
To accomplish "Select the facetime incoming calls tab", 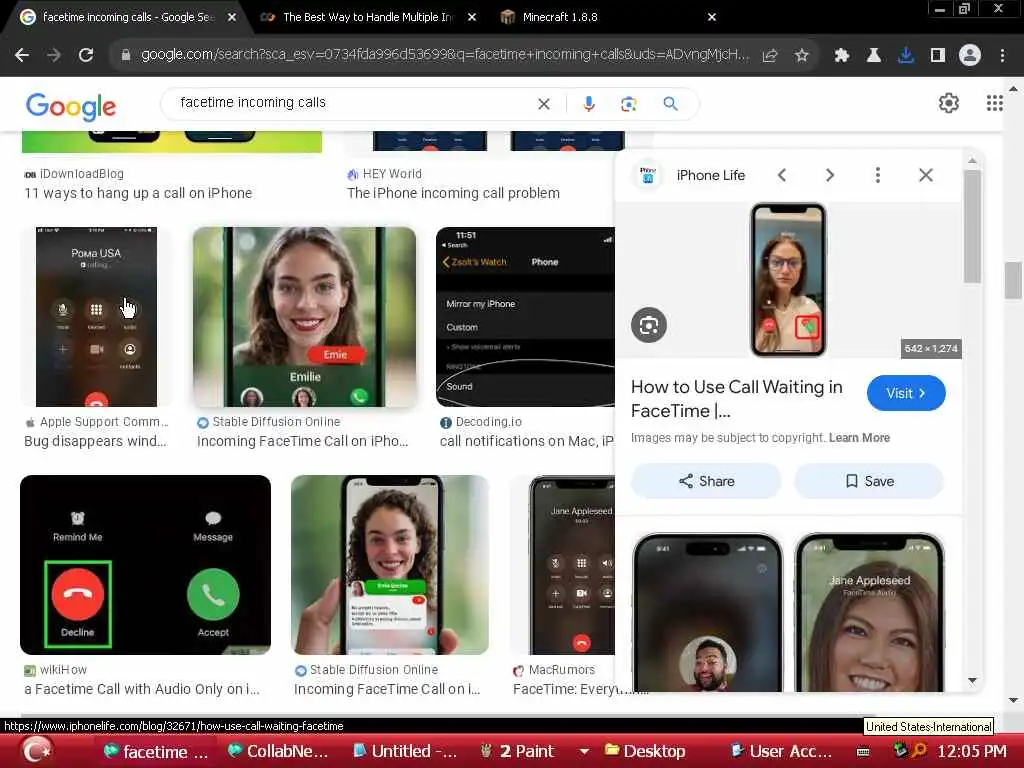I will [x=127, y=17].
